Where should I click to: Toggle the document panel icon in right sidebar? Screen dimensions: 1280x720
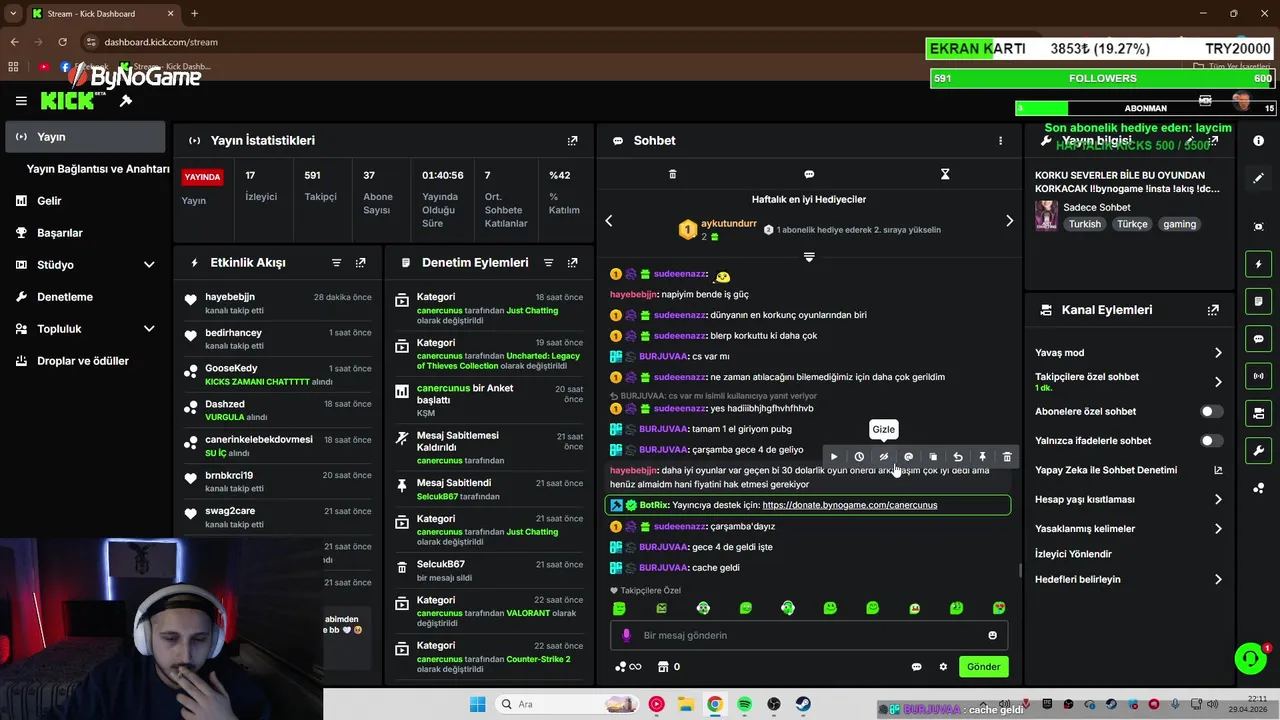pyautogui.click(x=1258, y=301)
